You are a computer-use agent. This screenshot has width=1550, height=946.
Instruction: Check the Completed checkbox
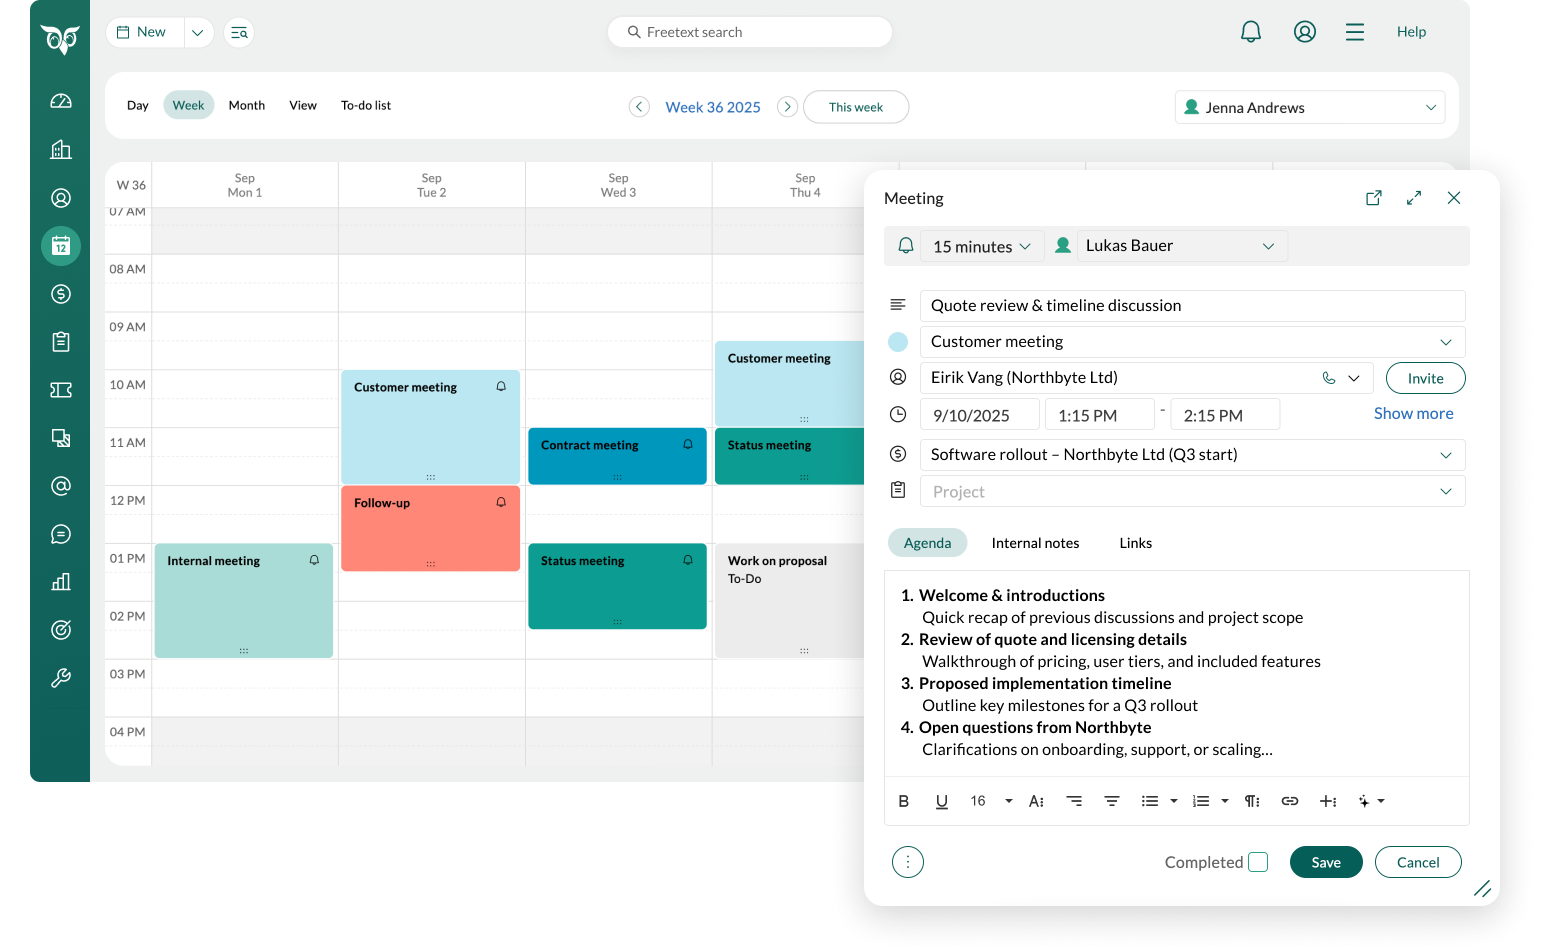1257,861
